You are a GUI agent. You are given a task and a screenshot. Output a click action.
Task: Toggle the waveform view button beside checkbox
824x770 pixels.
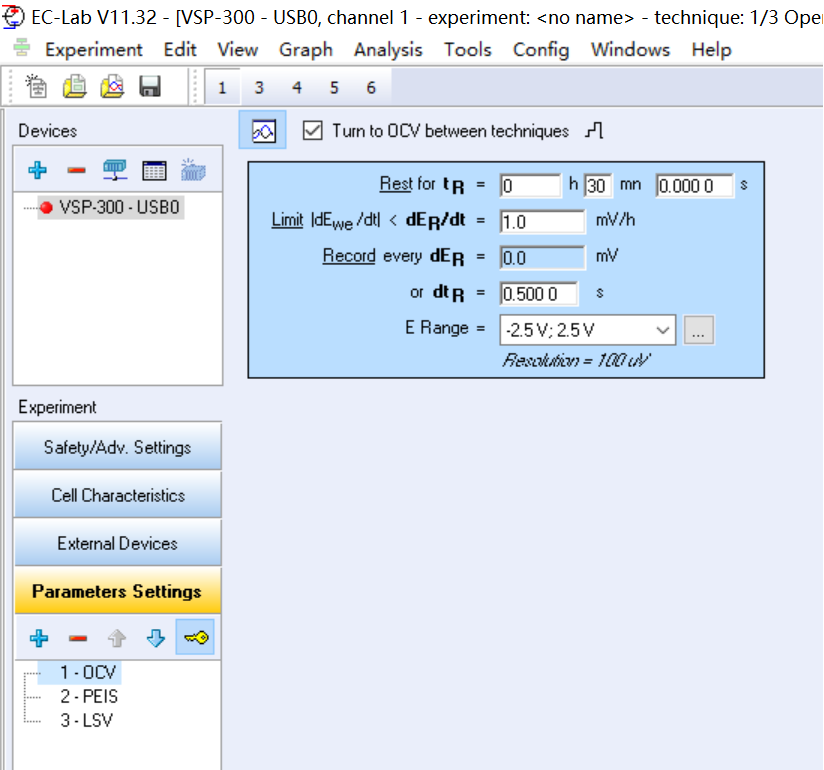click(x=263, y=131)
